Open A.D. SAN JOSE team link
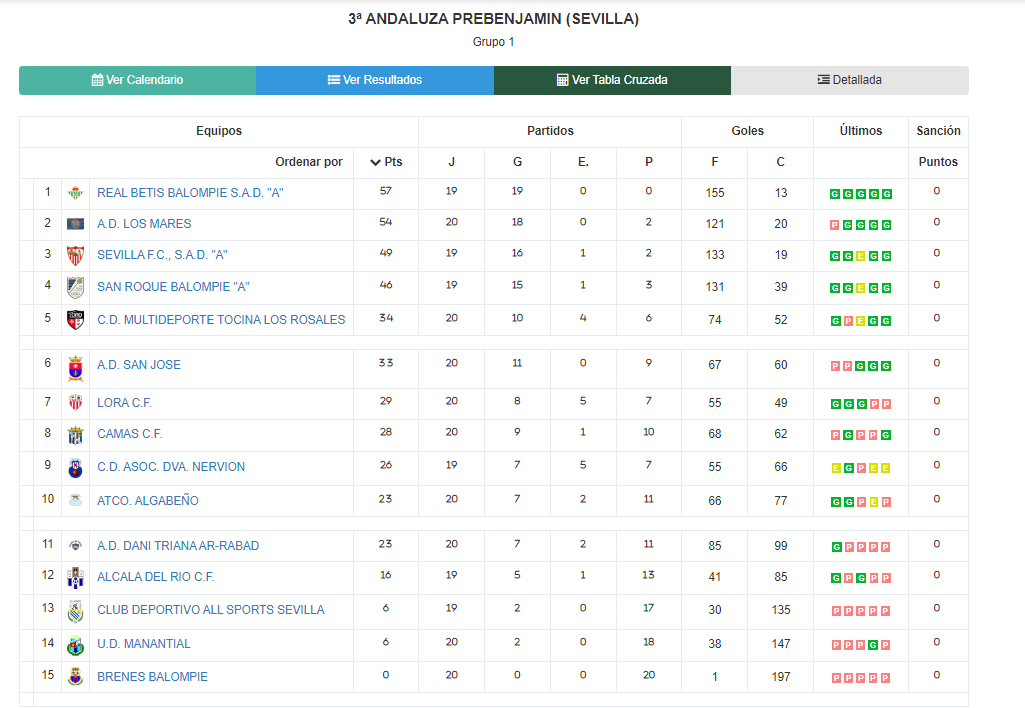This screenshot has height=708, width=1025. 139,365
